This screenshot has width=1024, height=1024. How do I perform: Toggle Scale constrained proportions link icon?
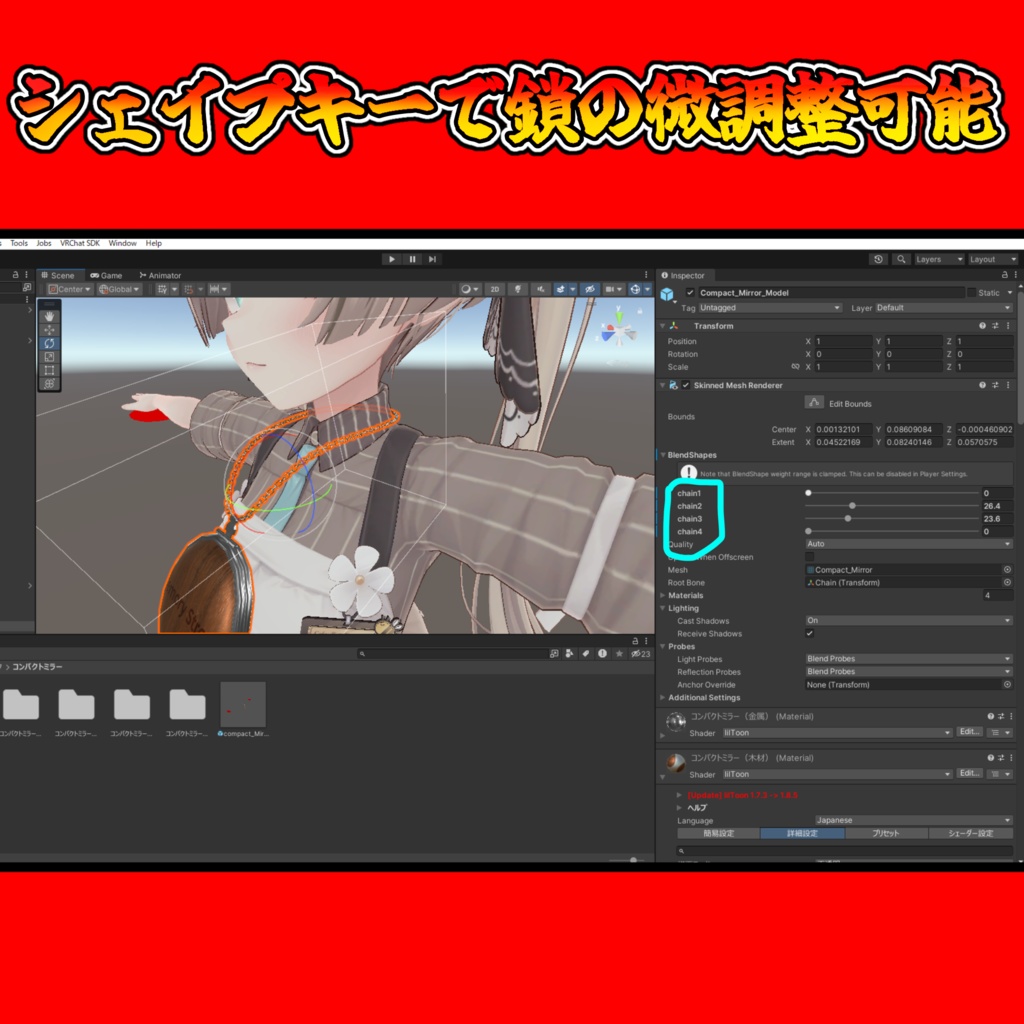795,366
